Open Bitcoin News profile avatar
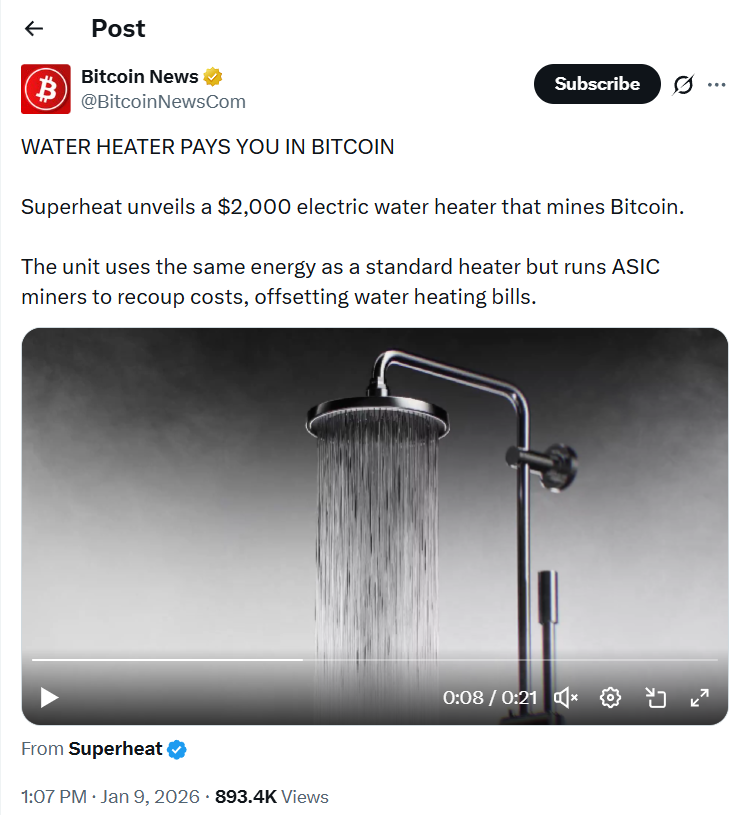Image resolution: width=743 pixels, height=815 pixels. coord(46,89)
